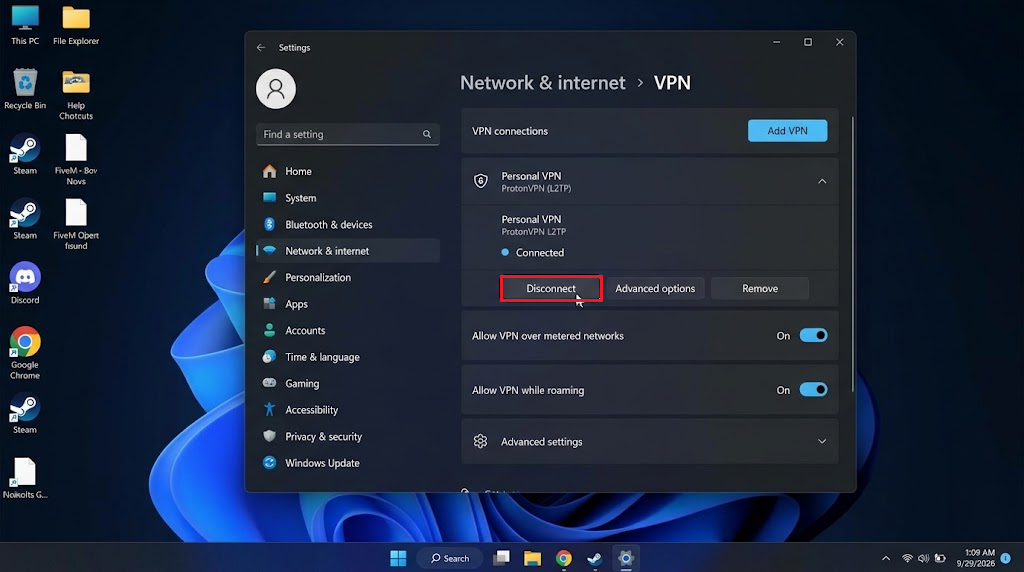The height and width of the screenshot is (572, 1024).
Task: Open Privacy & security settings
Action: (348, 437)
